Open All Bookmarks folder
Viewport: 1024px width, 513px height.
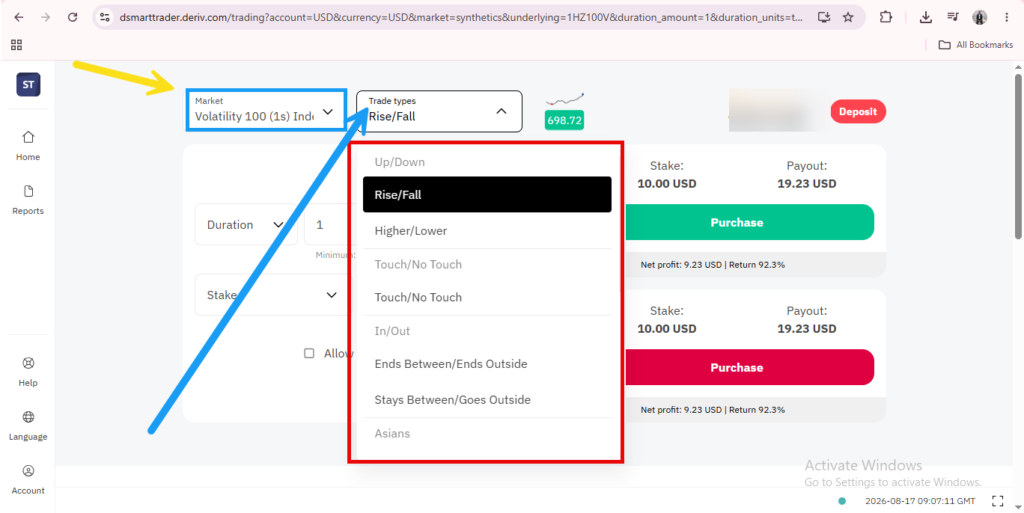coord(976,45)
